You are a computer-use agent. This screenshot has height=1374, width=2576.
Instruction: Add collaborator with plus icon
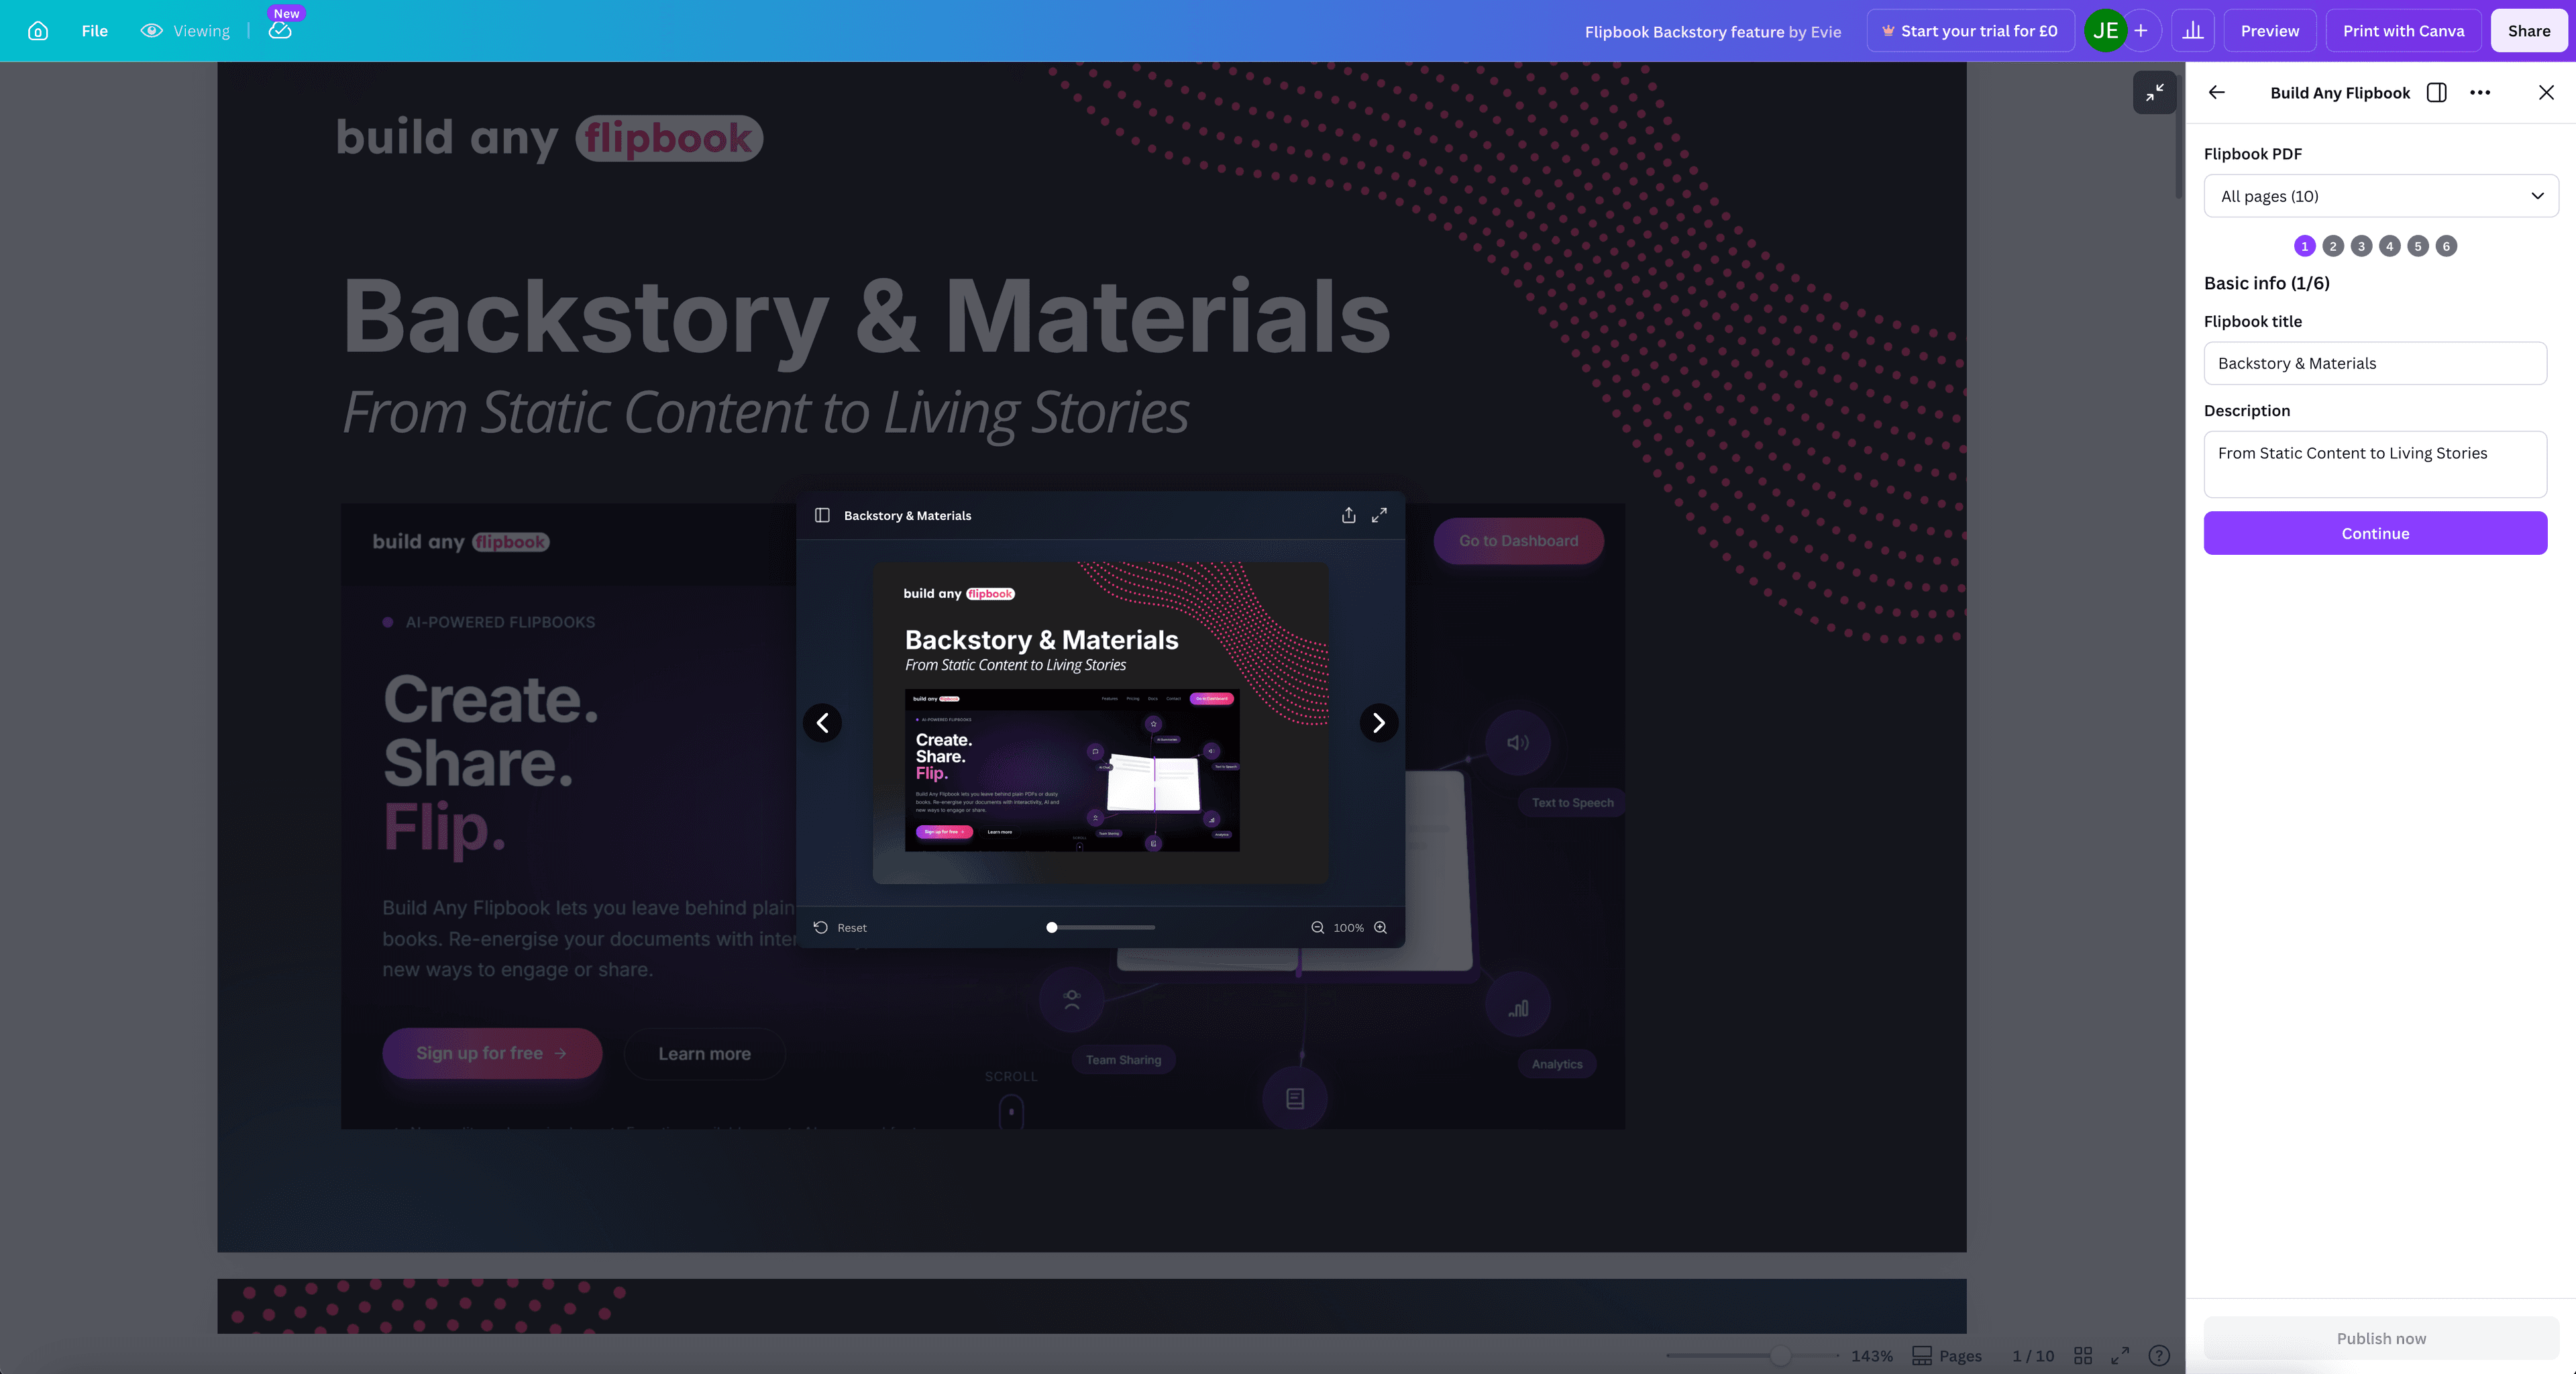tap(2141, 31)
